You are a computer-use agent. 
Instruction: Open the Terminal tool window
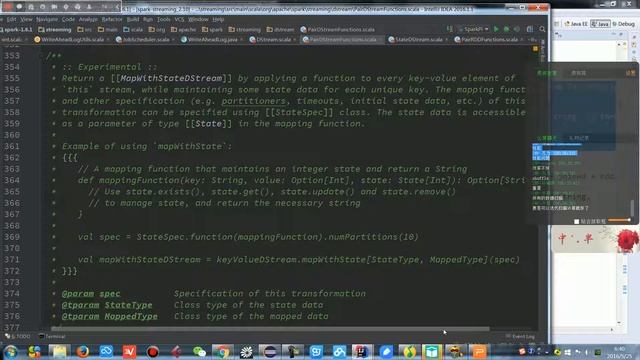[52, 337]
